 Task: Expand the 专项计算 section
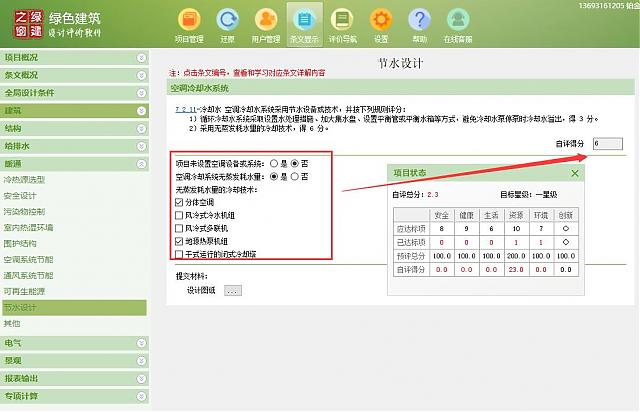point(141,396)
